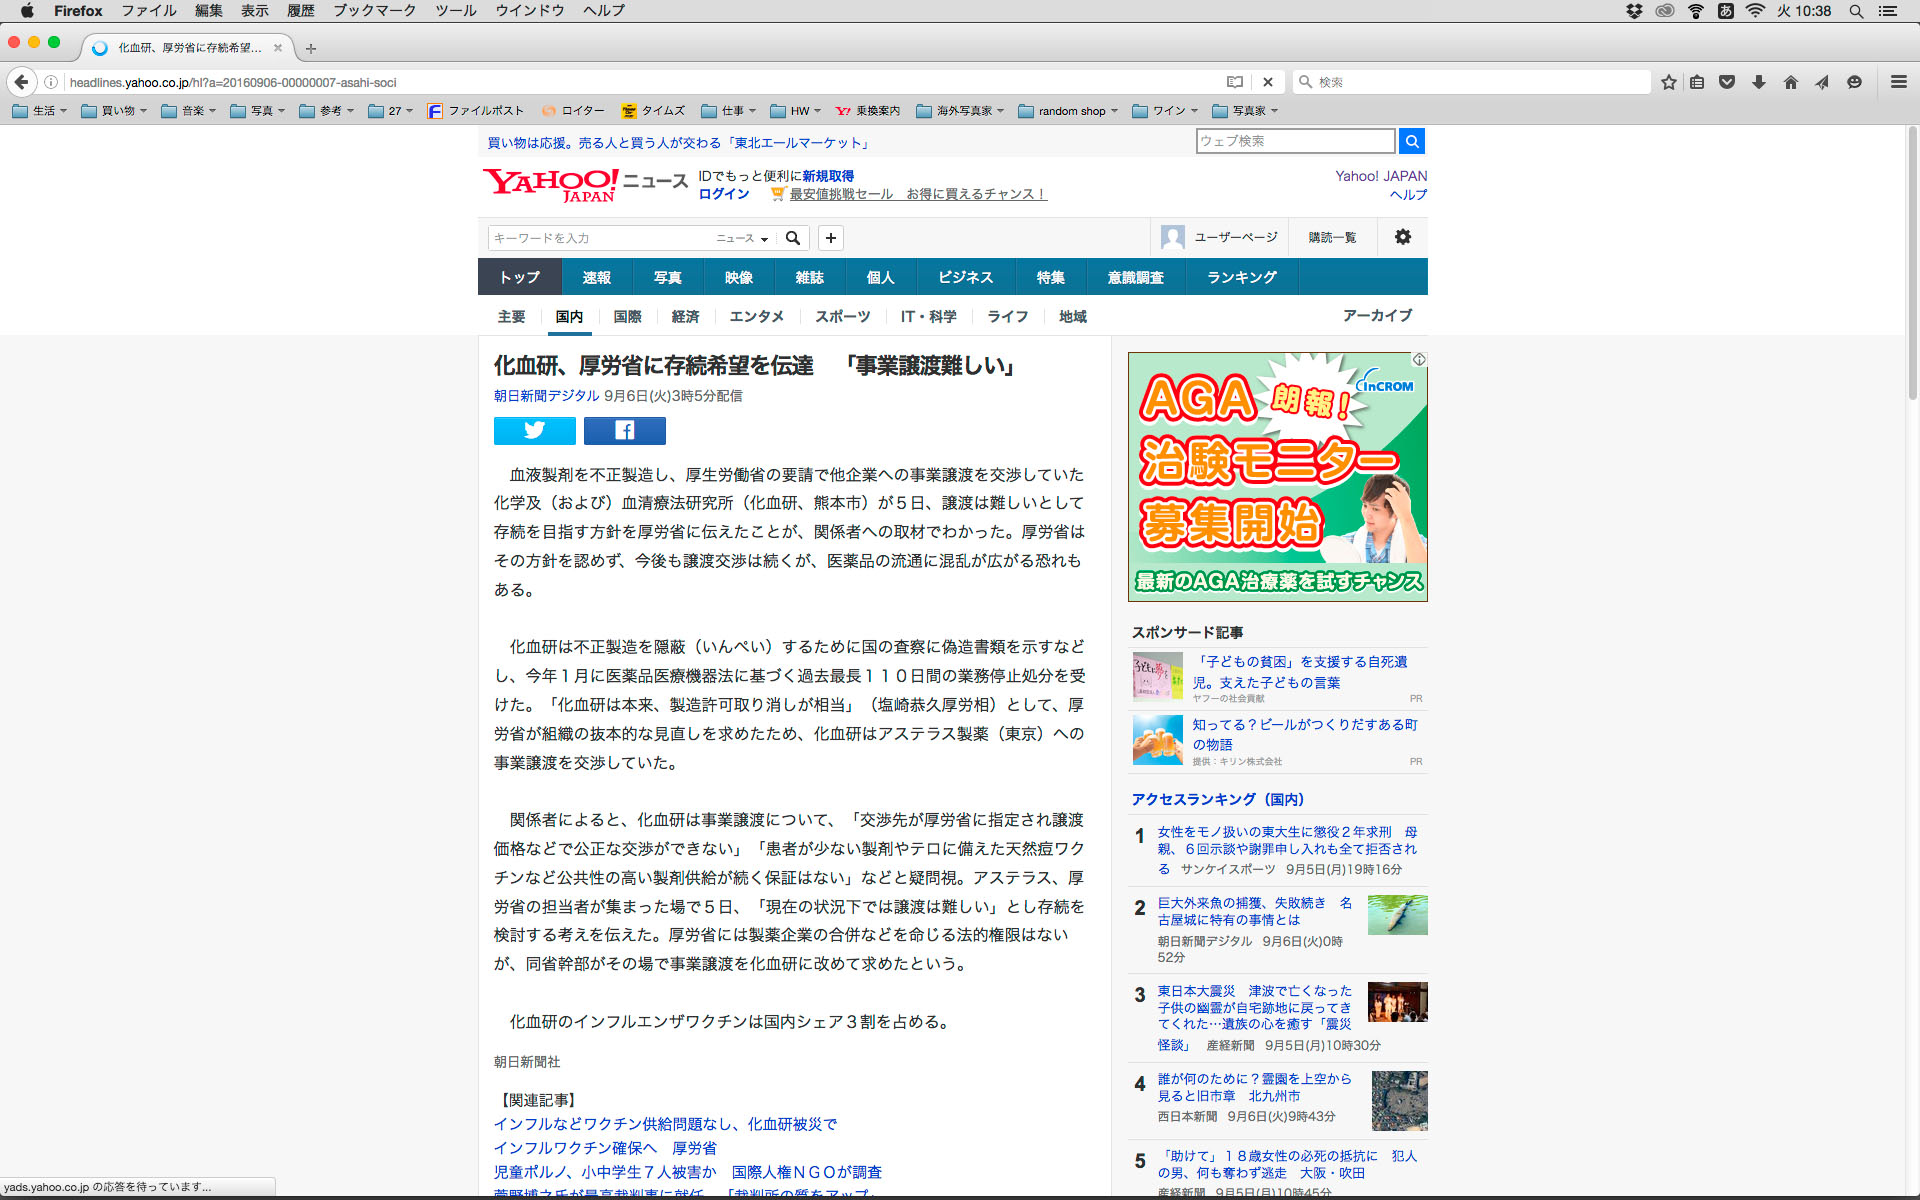Image resolution: width=1920 pixels, height=1200 pixels.
Task: Open Yahoo News settings gear
Action: click(x=1402, y=237)
